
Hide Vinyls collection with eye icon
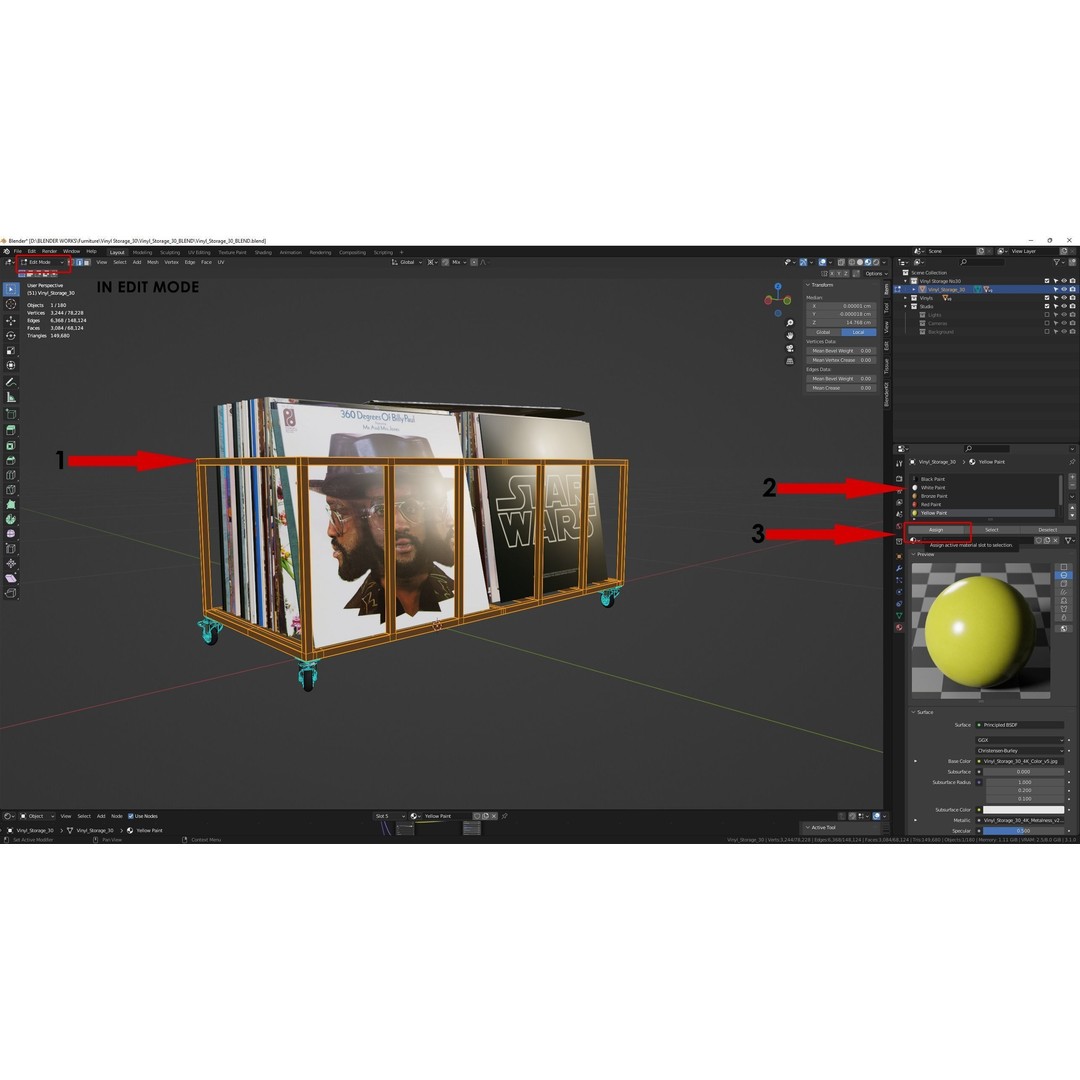tap(1063, 298)
